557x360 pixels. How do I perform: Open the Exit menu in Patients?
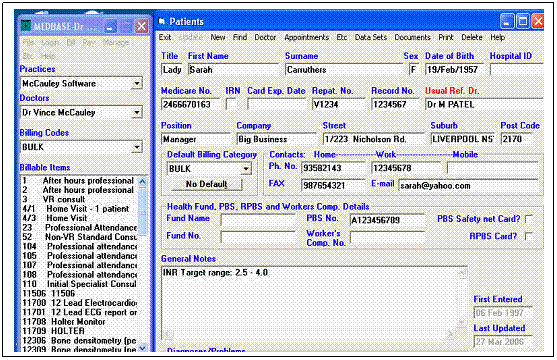click(165, 37)
